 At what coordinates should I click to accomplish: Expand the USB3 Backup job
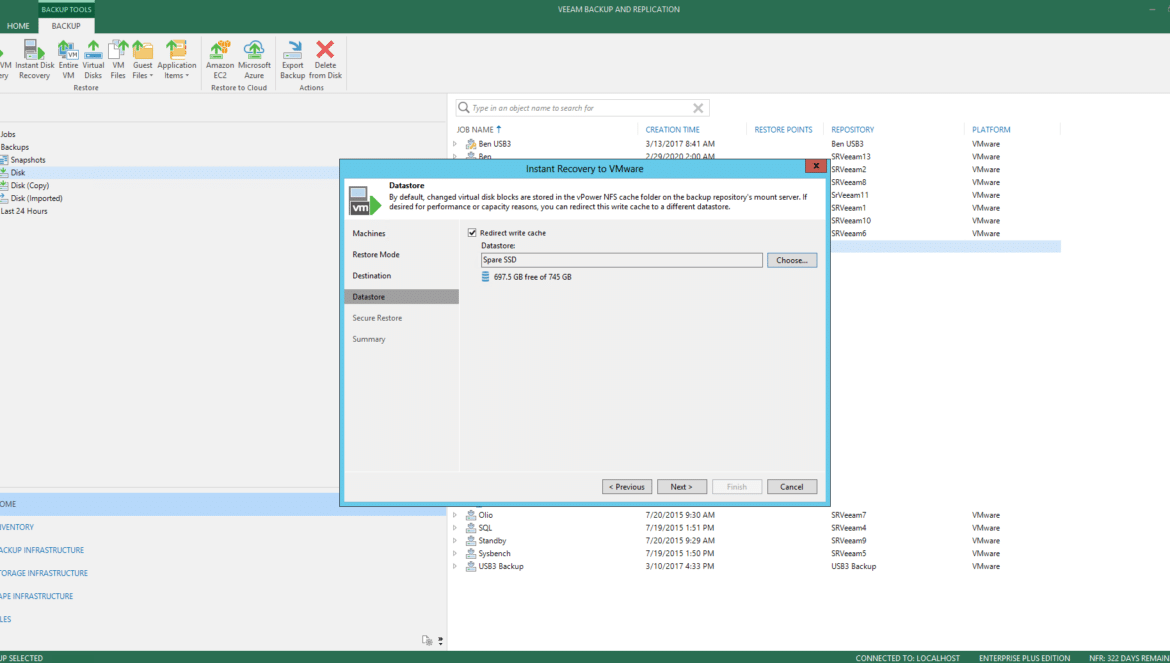point(455,566)
